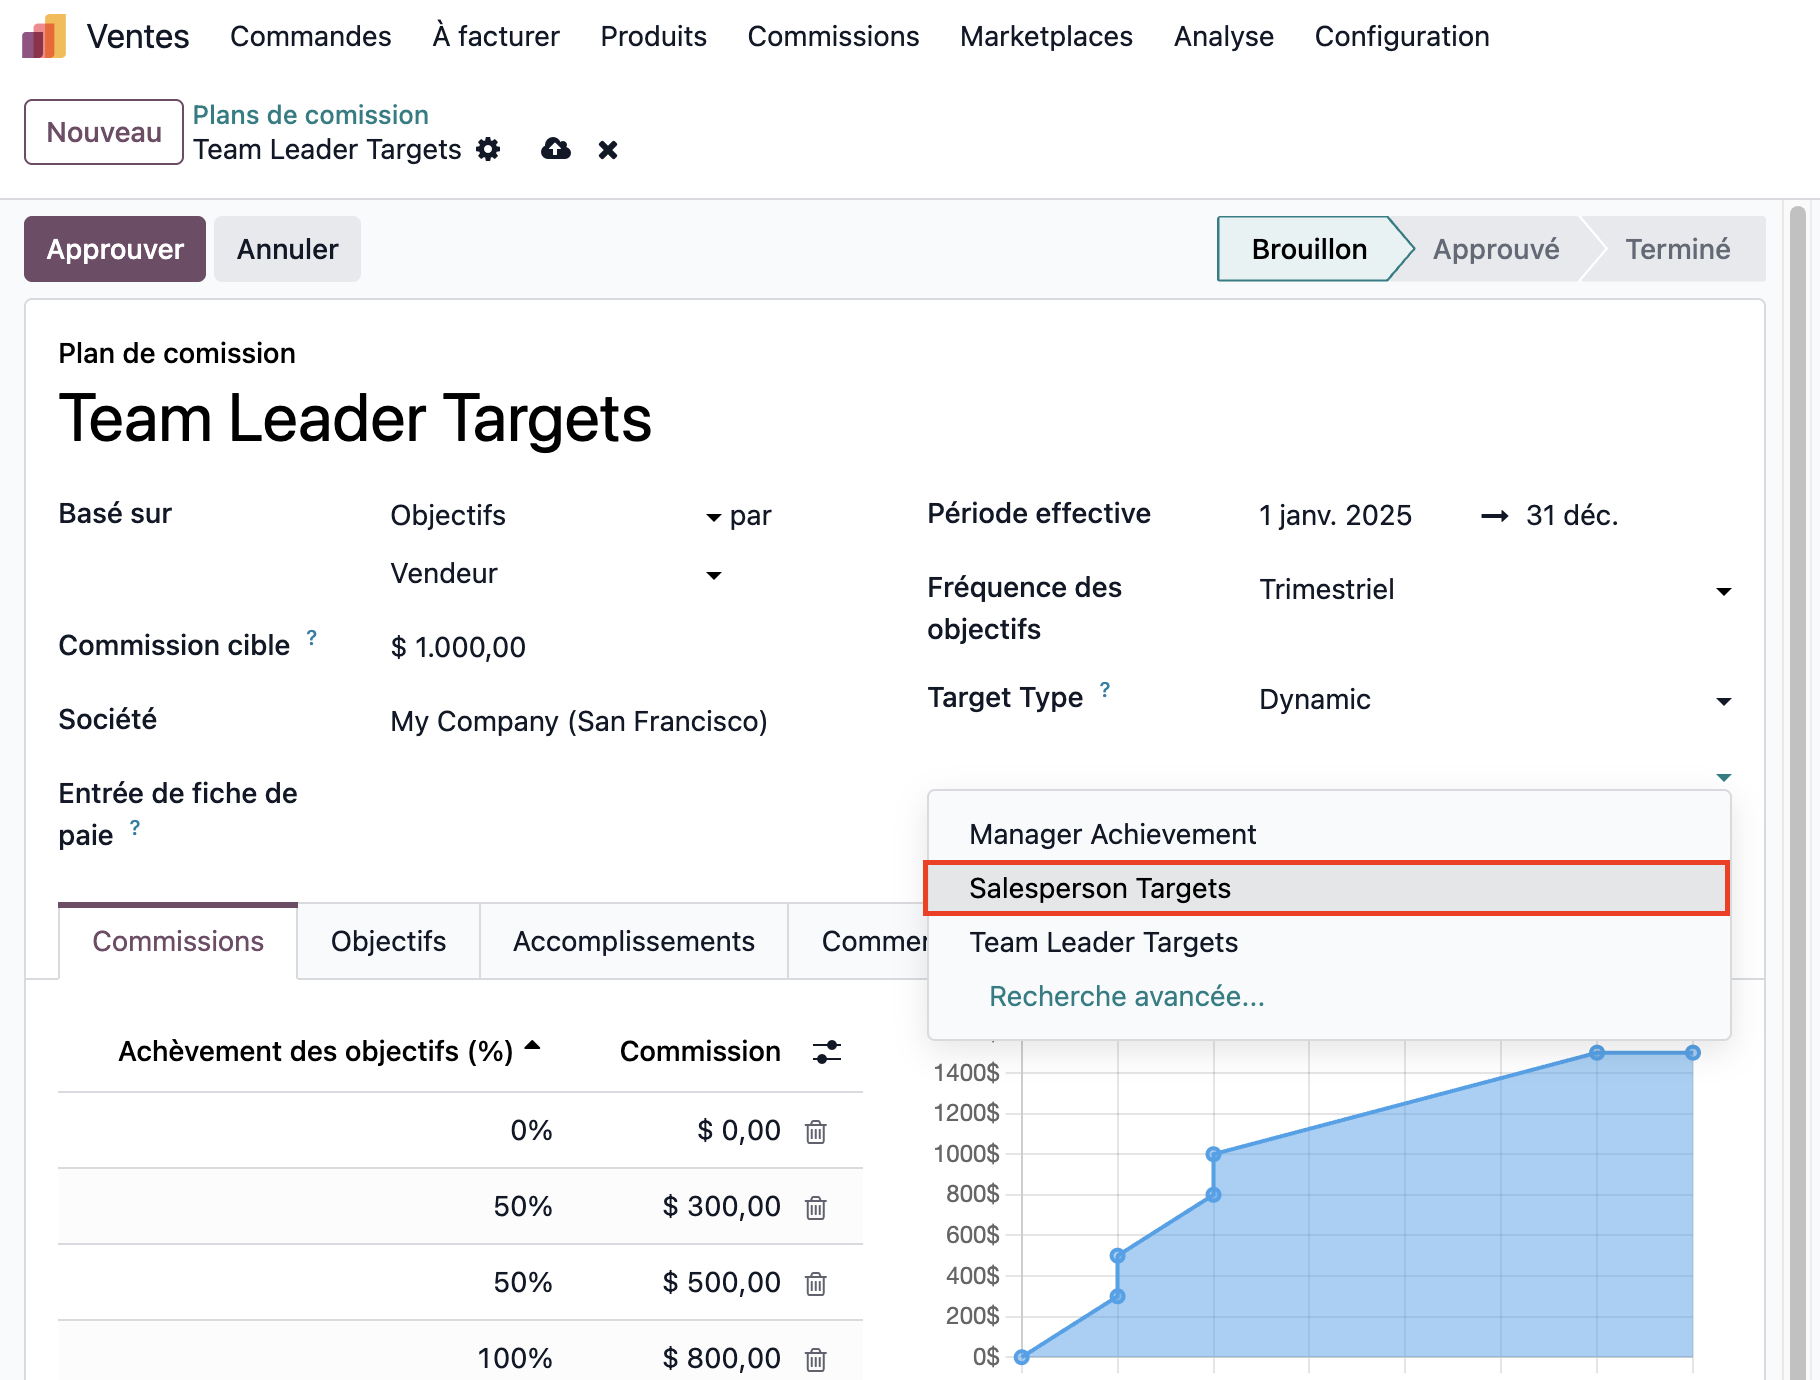This screenshot has height=1380, width=1820.
Task: Open the Marketplaces menu
Action: [1047, 37]
